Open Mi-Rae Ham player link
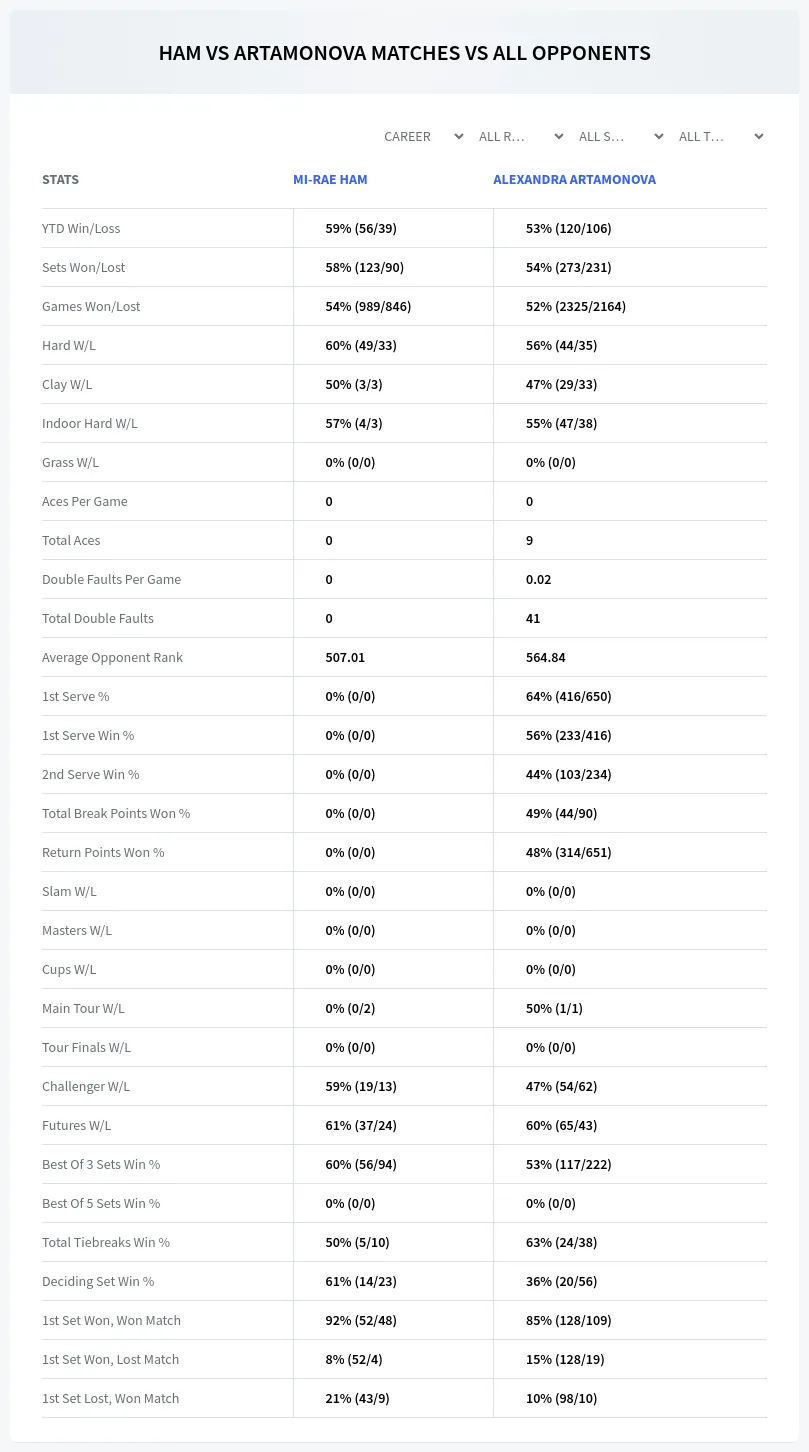Image resolution: width=809 pixels, height=1452 pixels. click(330, 180)
